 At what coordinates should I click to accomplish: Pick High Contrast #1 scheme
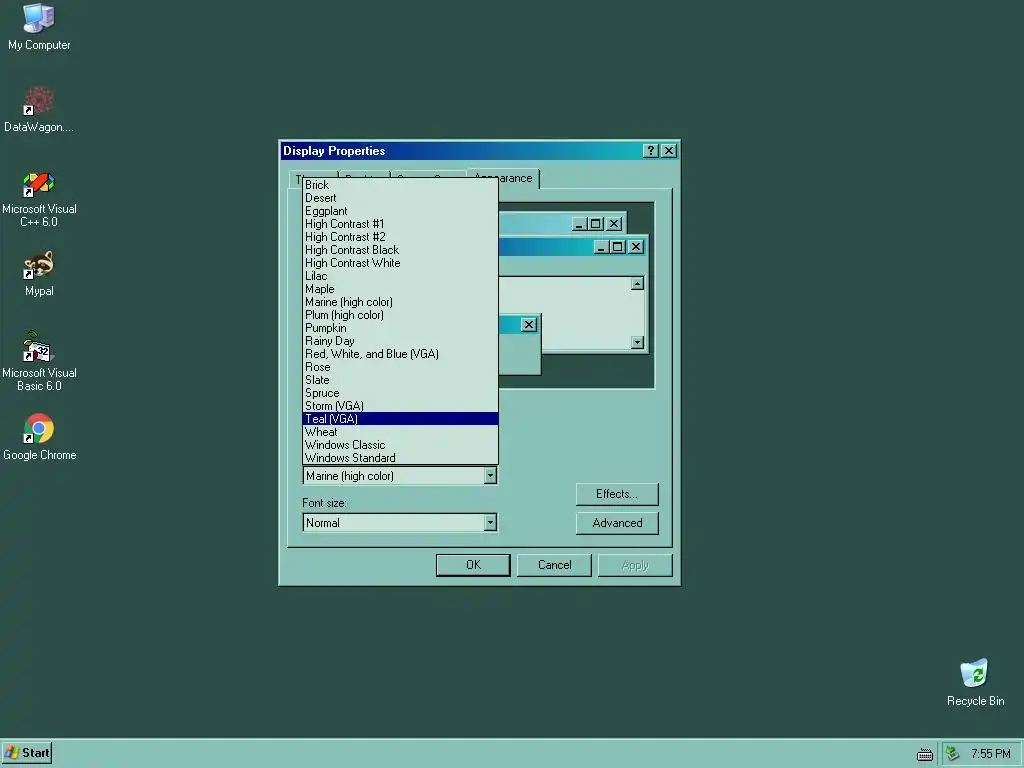[x=400, y=224]
